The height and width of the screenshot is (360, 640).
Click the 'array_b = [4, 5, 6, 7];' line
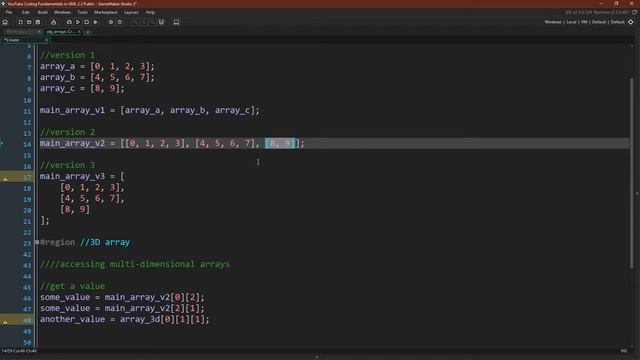point(97,77)
